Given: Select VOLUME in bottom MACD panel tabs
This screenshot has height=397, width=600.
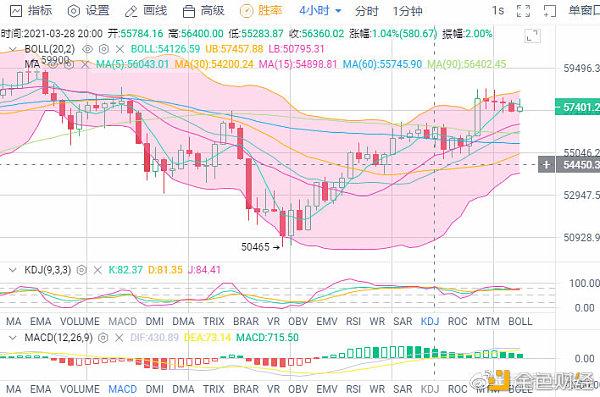Looking at the screenshot, I should point(80,389).
